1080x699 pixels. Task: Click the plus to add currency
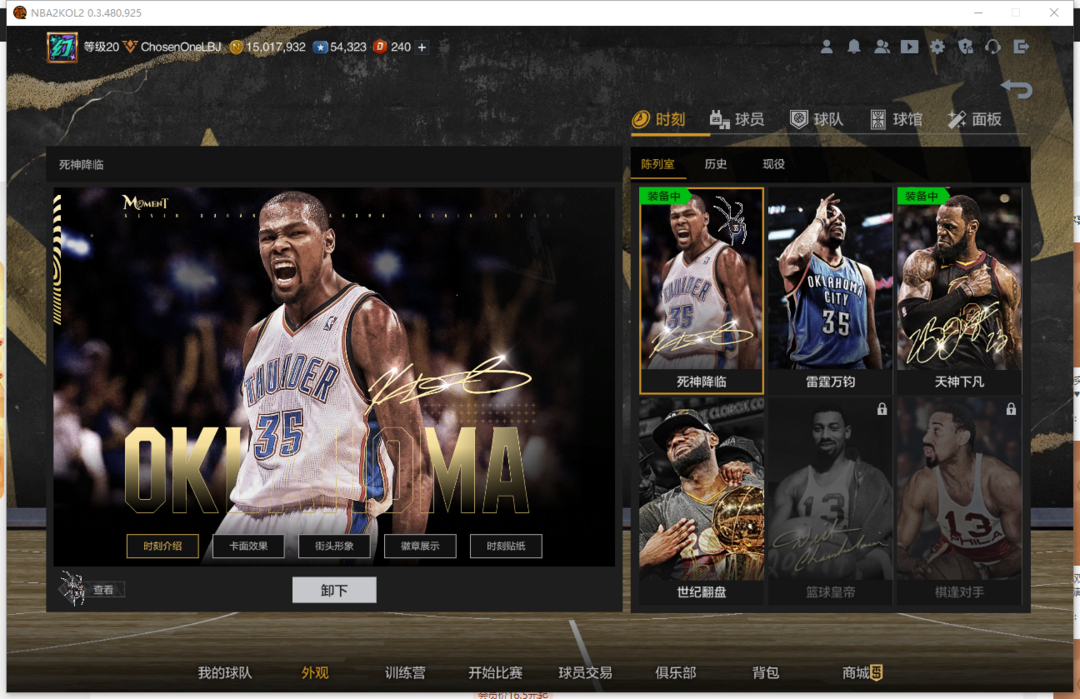tap(422, 47)
